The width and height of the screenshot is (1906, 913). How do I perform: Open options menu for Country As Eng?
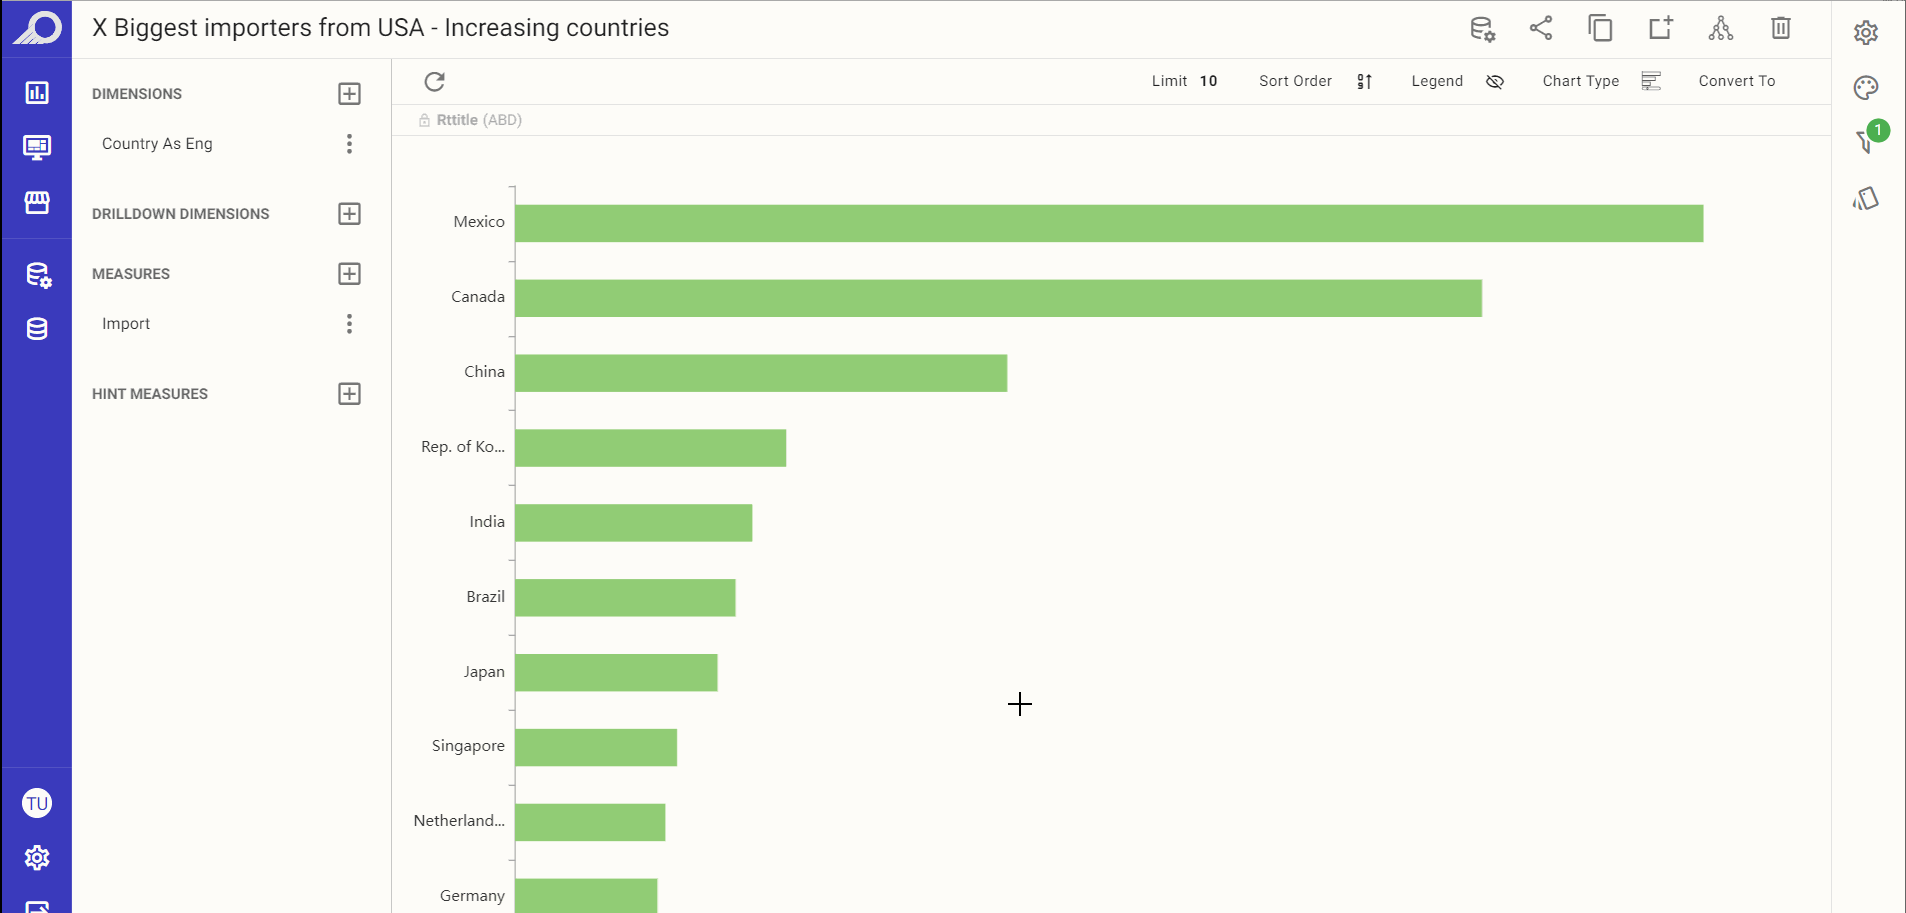[x=349, y=144]
